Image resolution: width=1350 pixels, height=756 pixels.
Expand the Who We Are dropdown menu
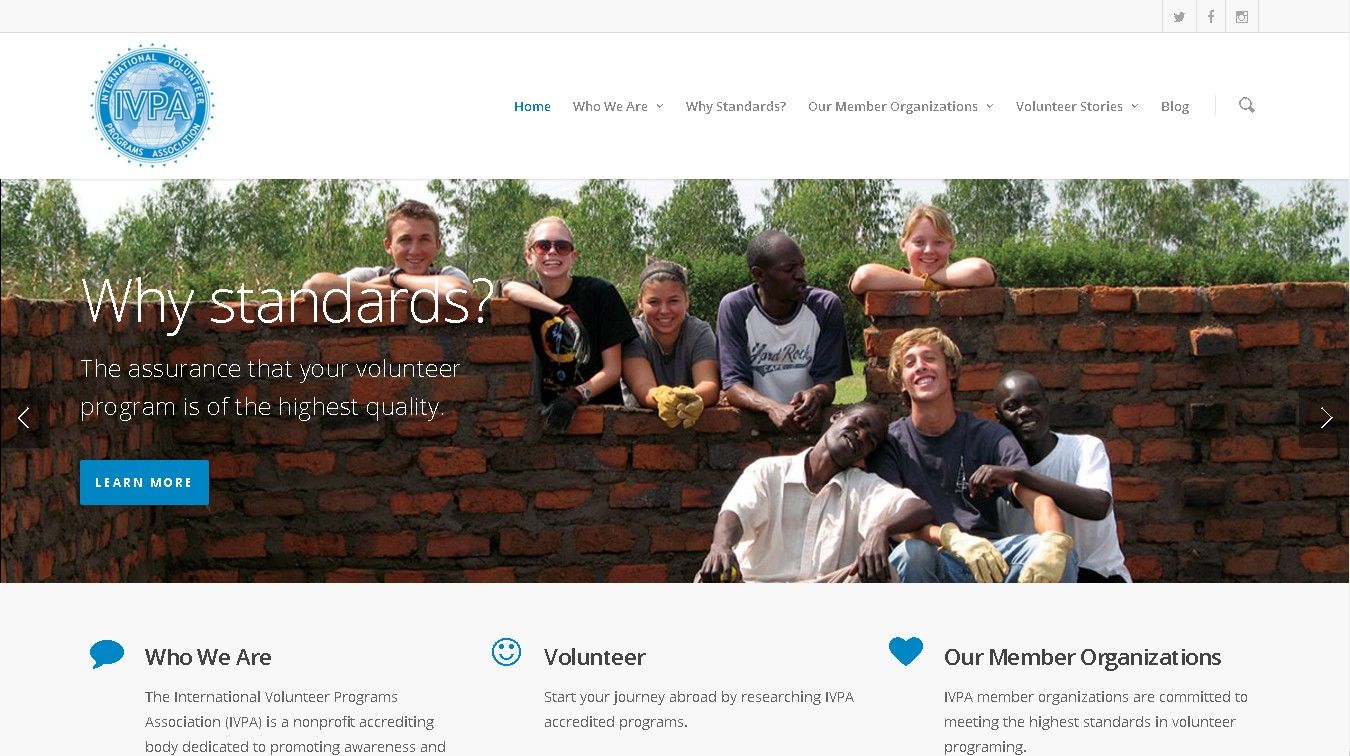(x=618, y=106)
